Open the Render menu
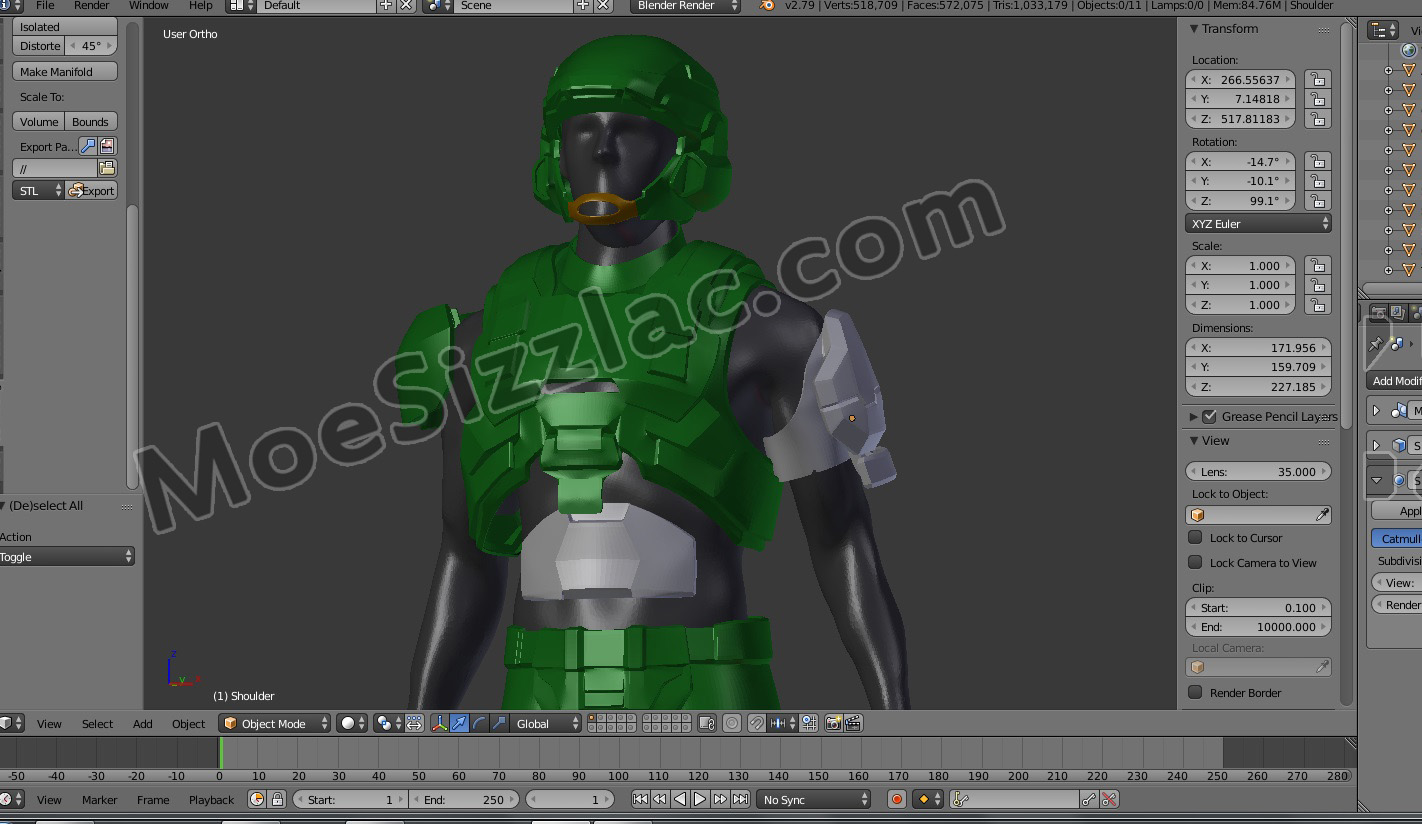 (x=91, y=5)
